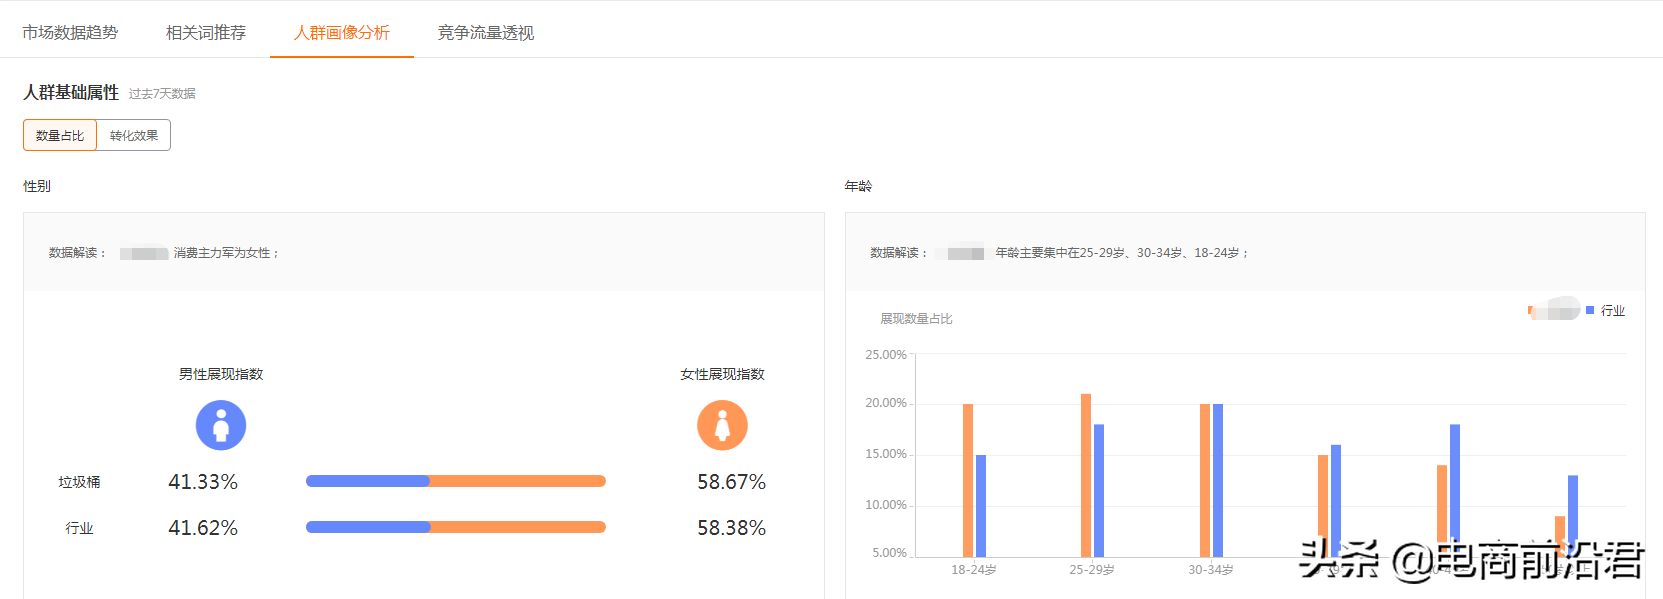Click the orange female display index icon
1663x599 pixels.
(722, 426)
